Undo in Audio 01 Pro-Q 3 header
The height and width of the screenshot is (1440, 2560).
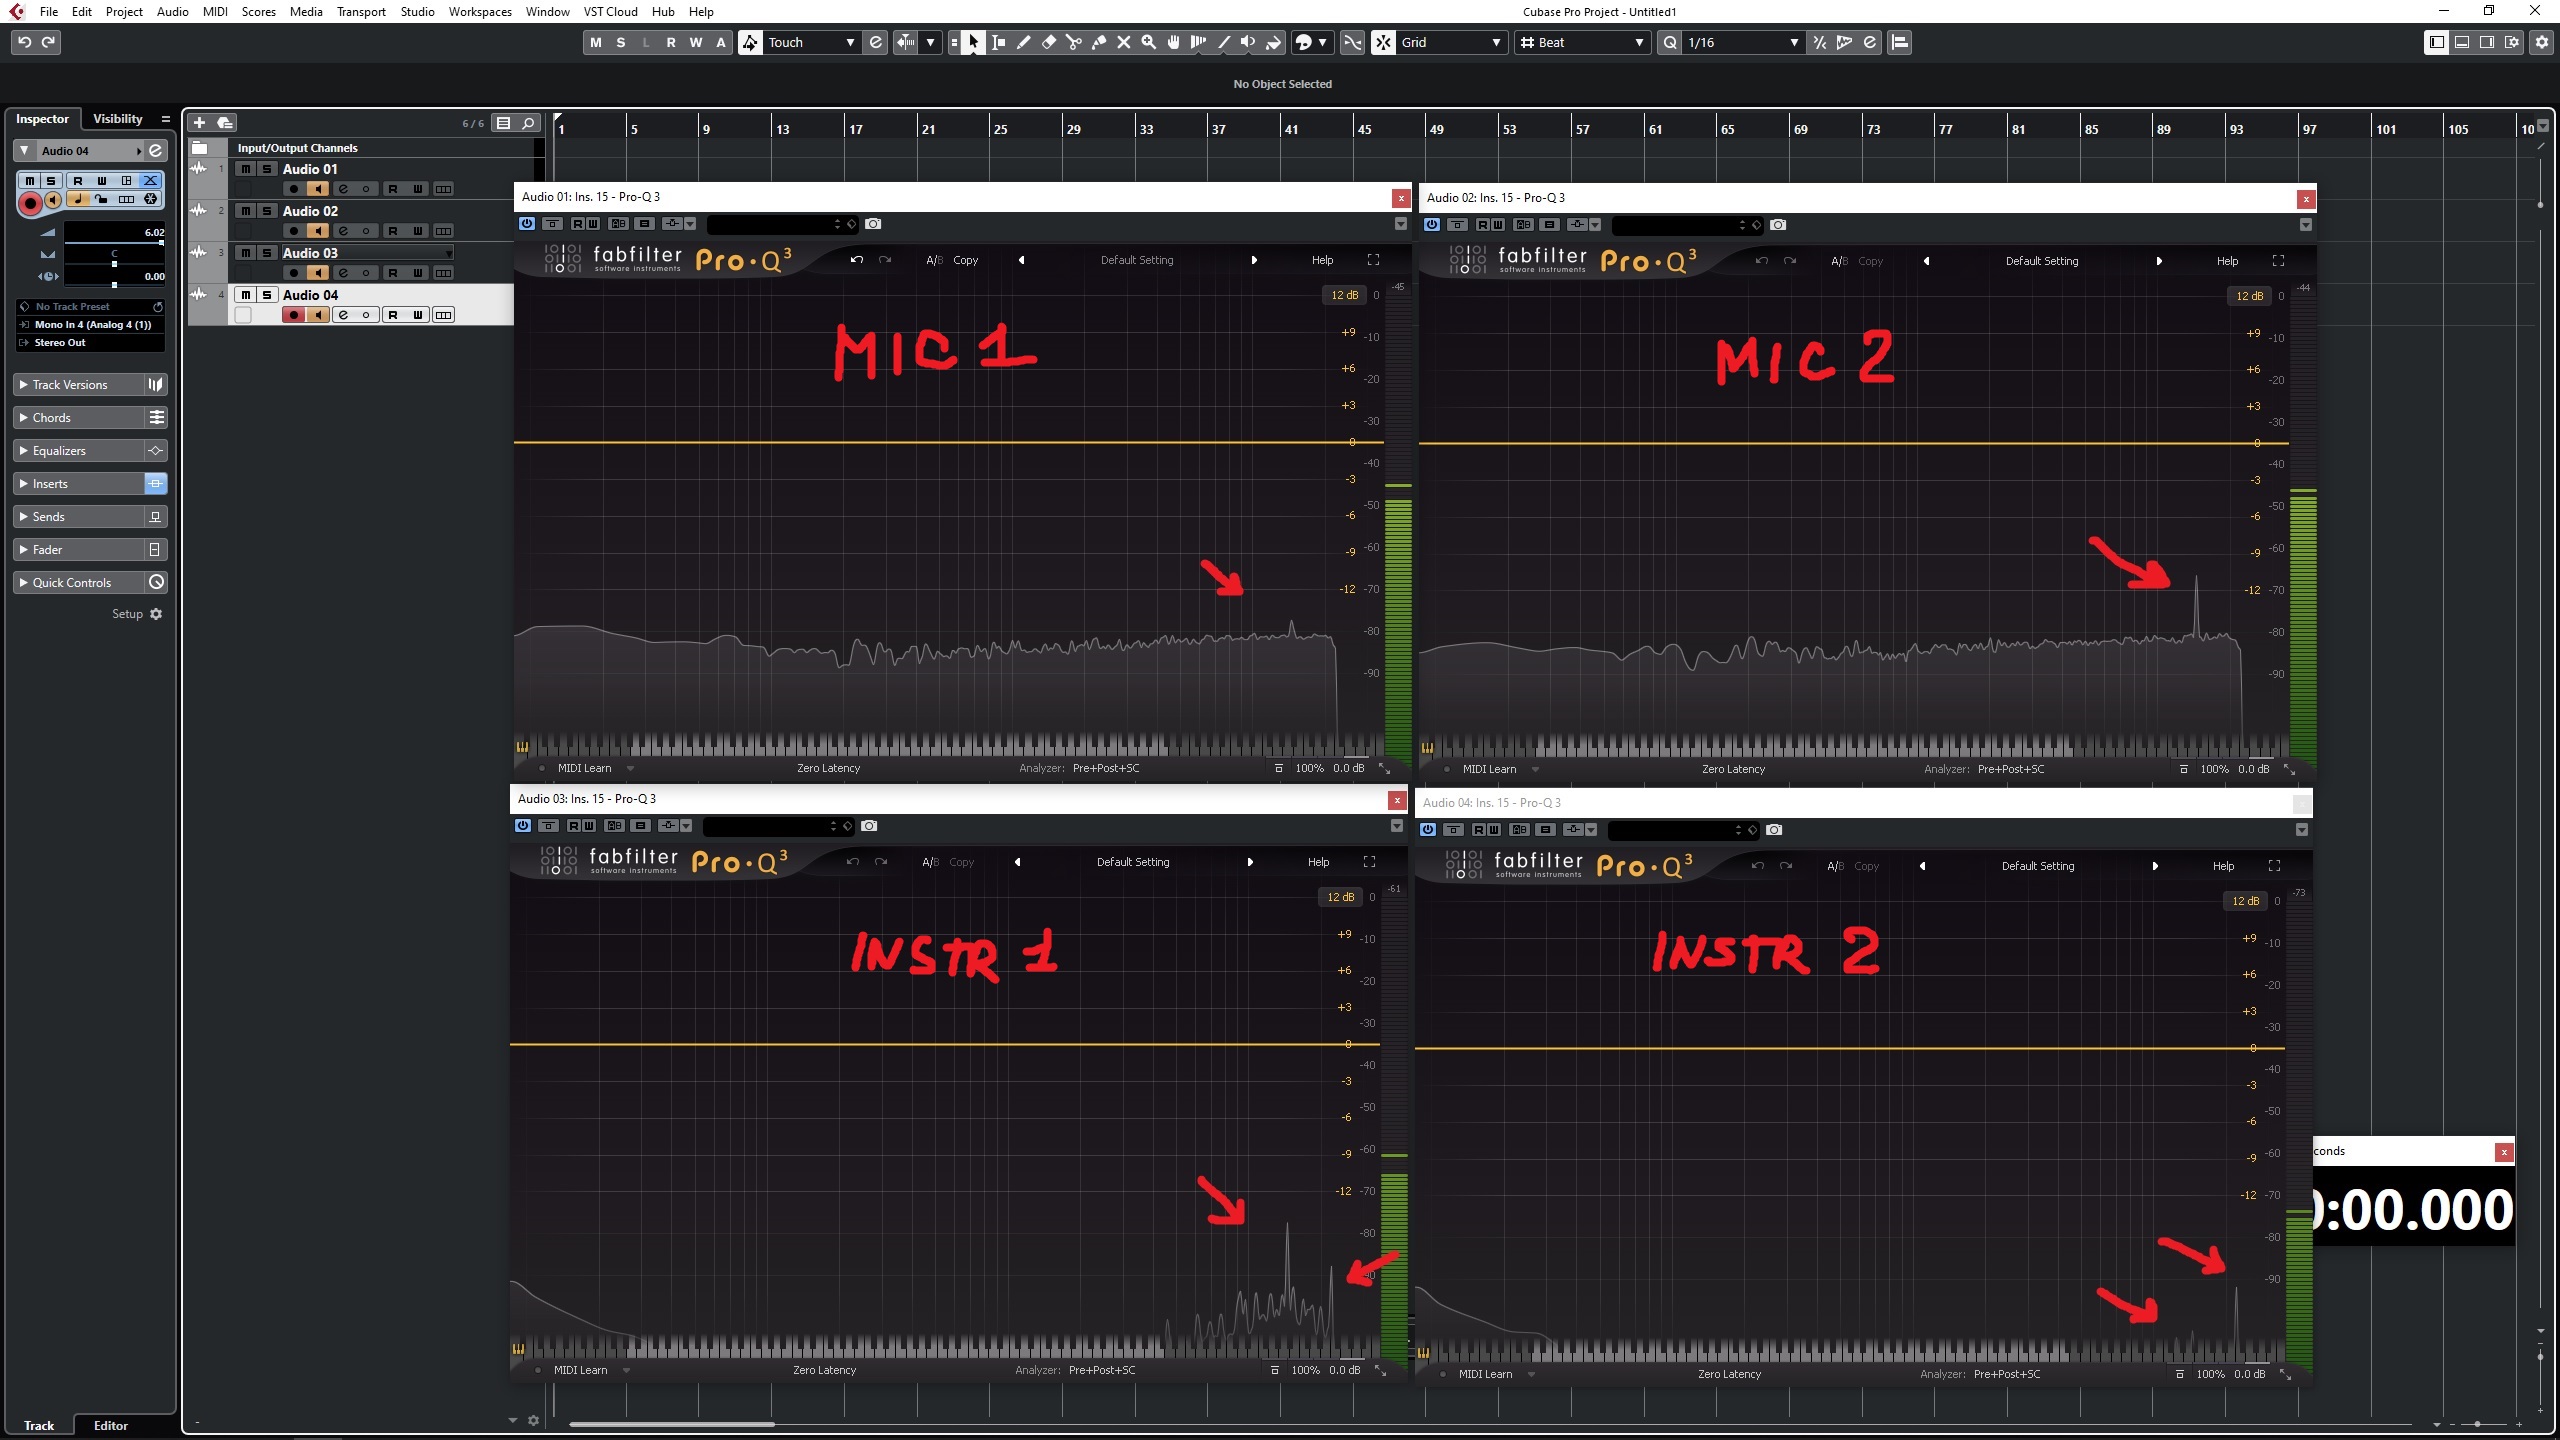pos(857,260)
